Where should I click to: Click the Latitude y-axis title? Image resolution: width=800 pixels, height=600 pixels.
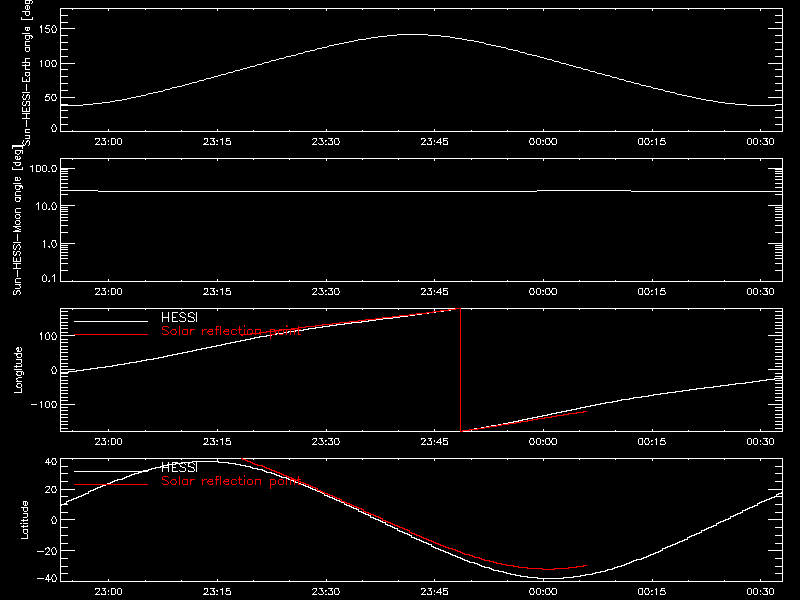point(24,520)
